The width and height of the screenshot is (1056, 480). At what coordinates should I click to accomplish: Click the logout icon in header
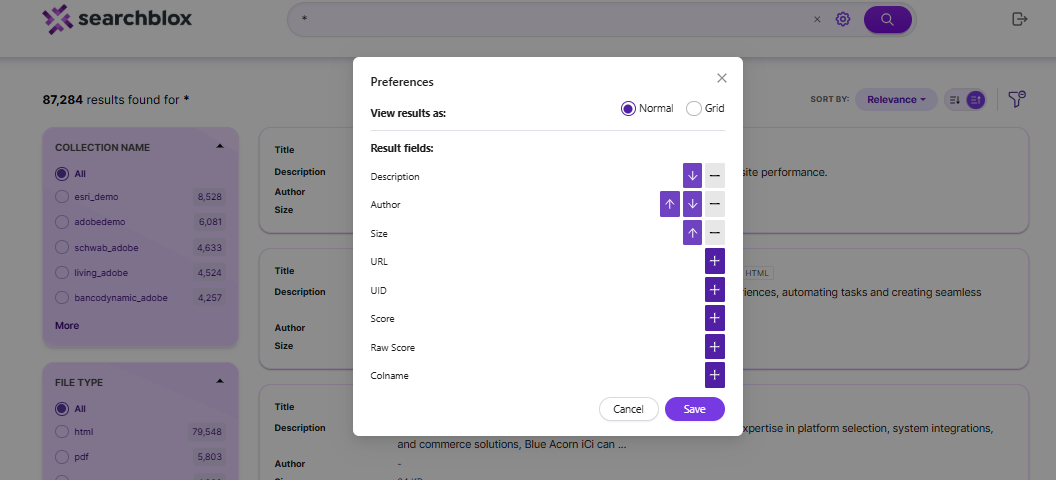pos(1020,19)
